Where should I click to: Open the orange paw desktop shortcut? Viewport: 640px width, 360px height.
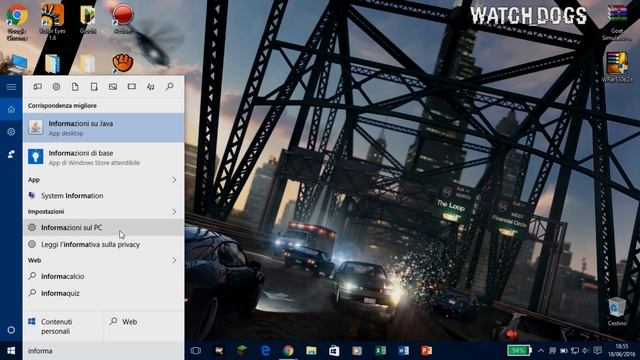click(123, 63)
